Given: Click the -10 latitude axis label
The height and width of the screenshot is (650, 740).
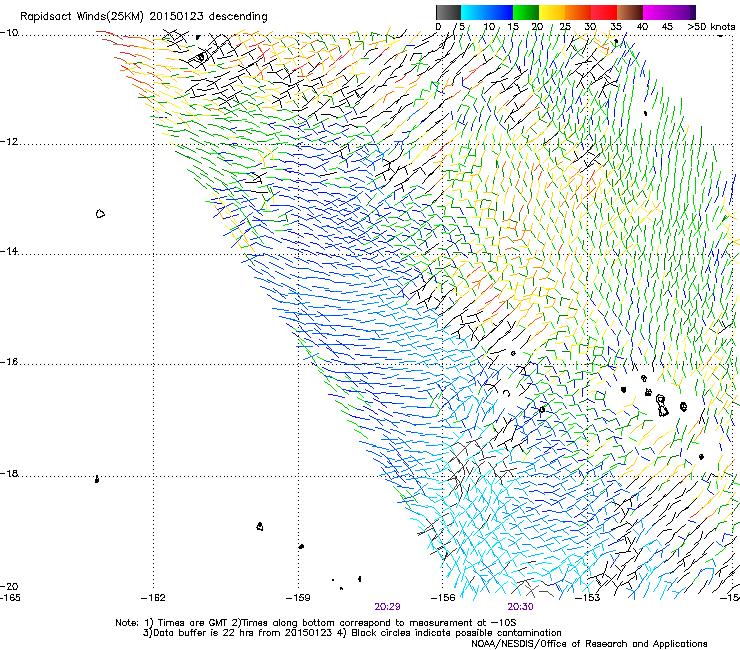Looking at the screenshot, I should pos(9,33).
